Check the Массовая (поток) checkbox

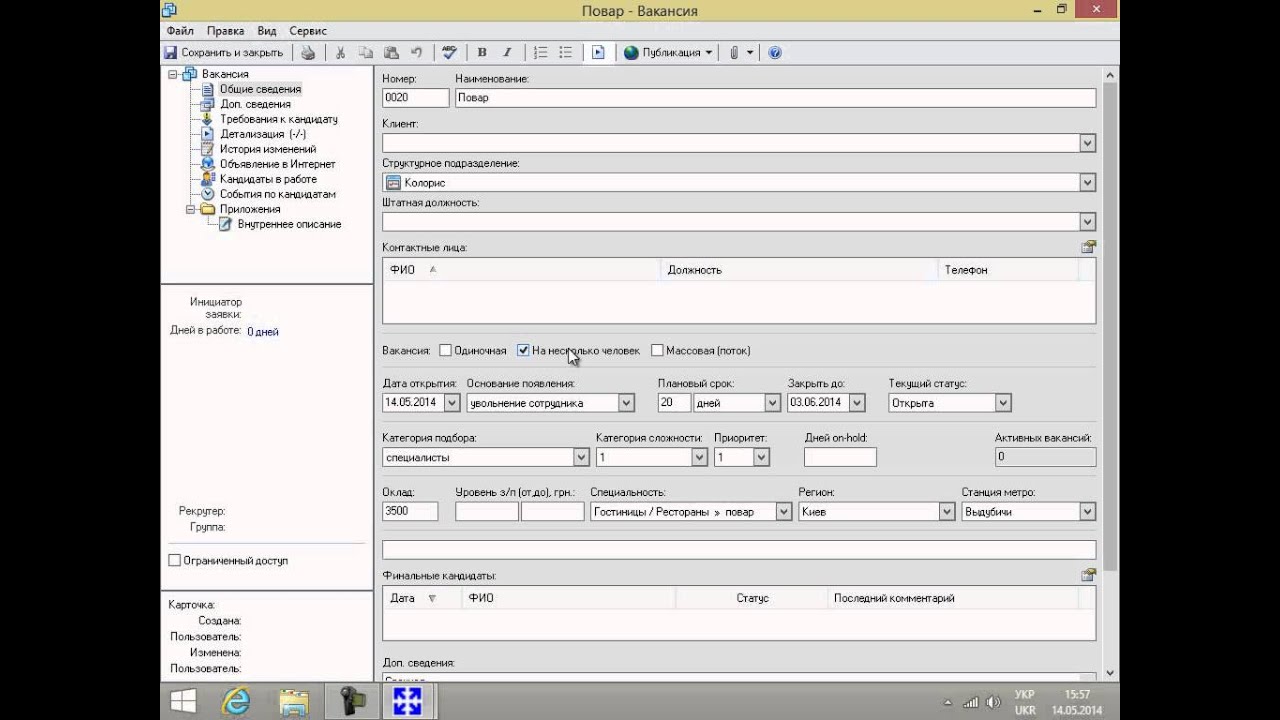[657, 350]
